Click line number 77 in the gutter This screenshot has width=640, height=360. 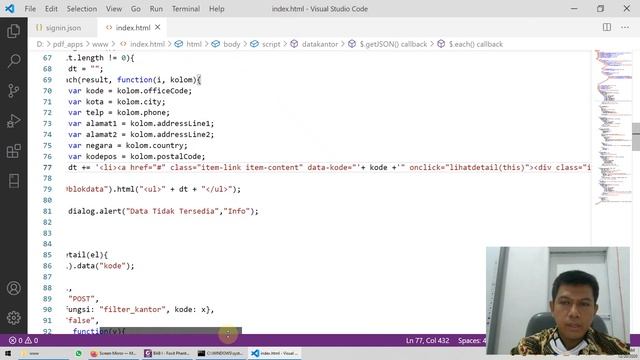pyautogui.click(x=47, y=167)
